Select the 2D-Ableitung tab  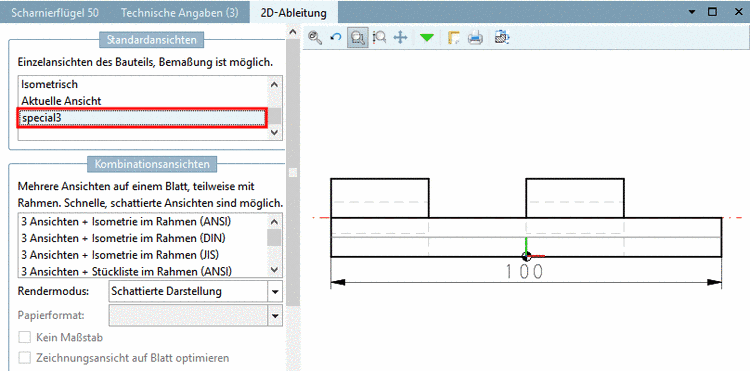294,12
